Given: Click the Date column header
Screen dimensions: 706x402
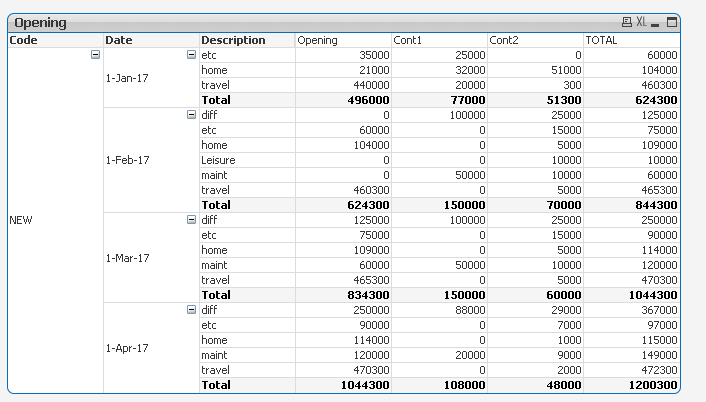Looking at the screenshot, I should [151, 40].
